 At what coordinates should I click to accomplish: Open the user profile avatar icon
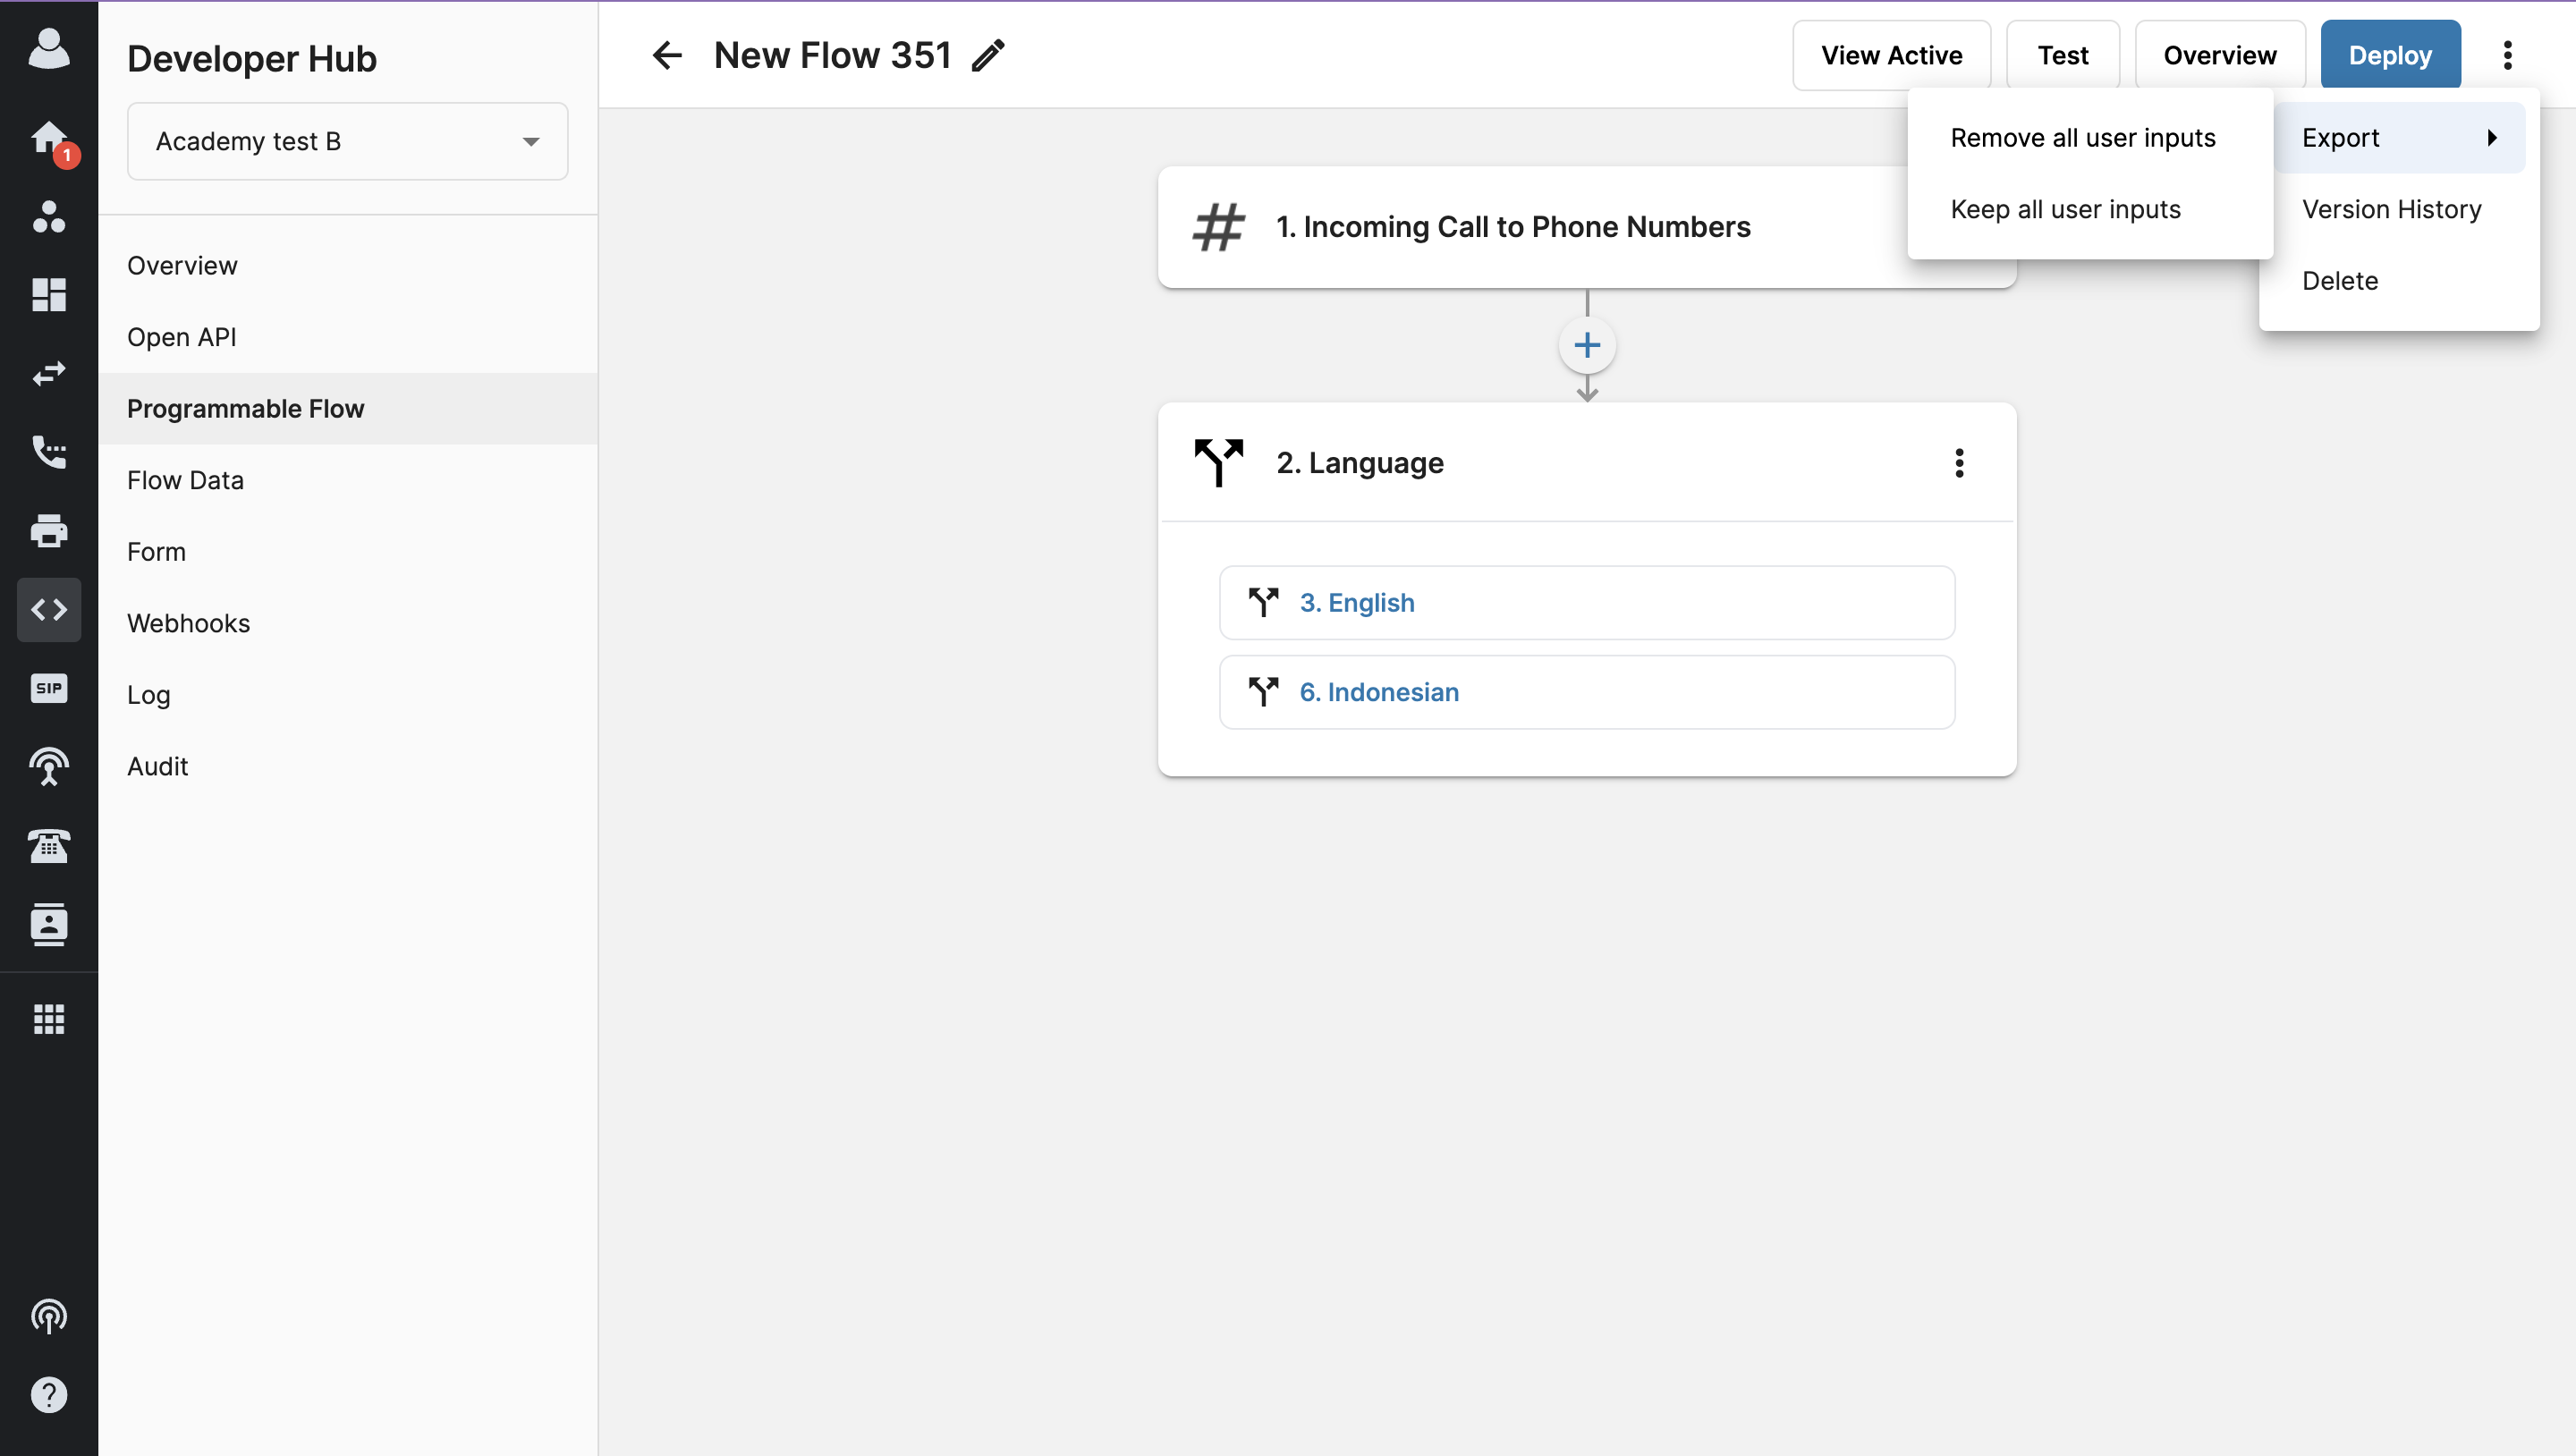pyautogui.click(x=48, y=47)
